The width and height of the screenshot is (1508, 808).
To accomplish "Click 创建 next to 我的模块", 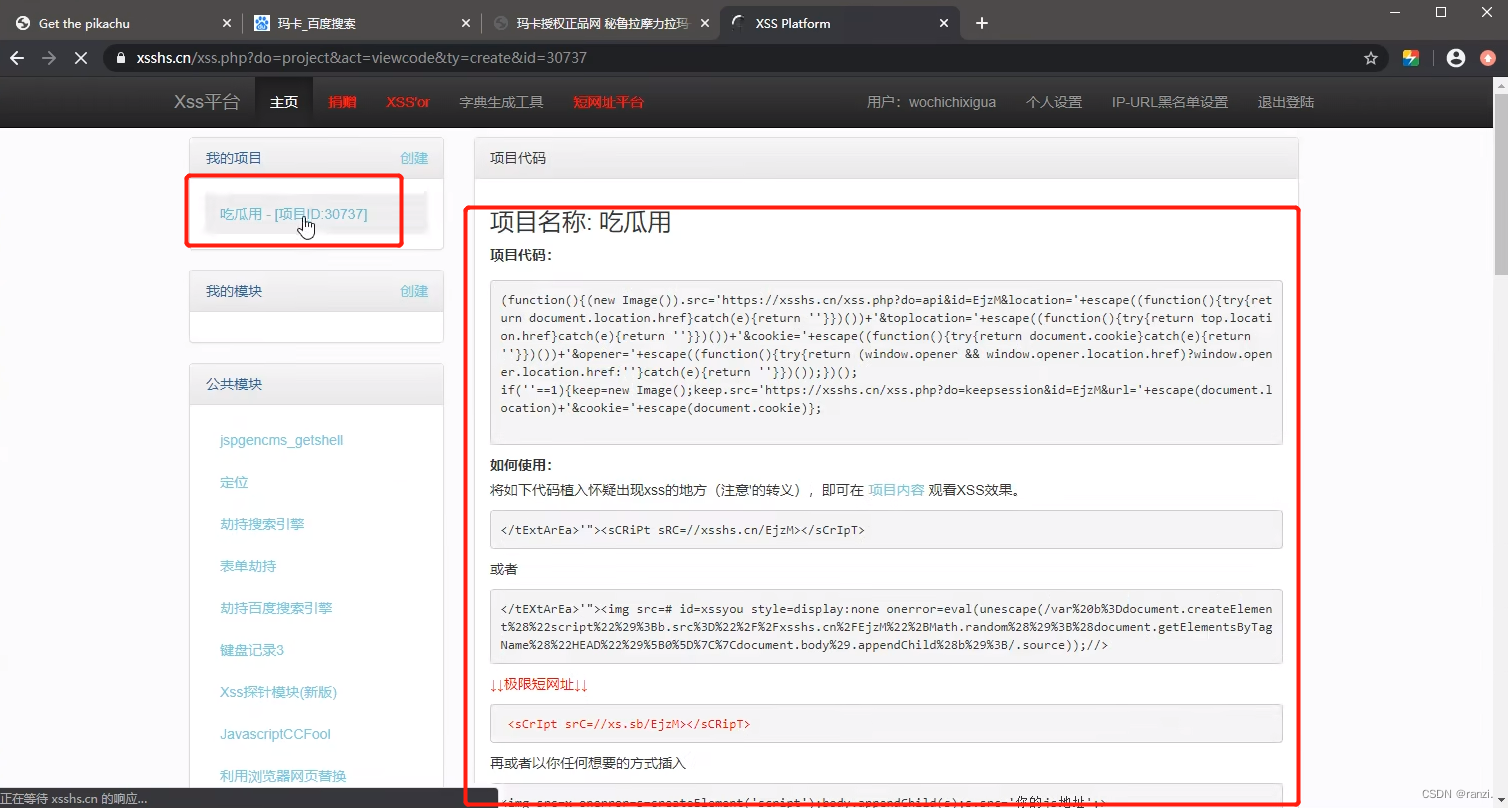I will (414, 291).
